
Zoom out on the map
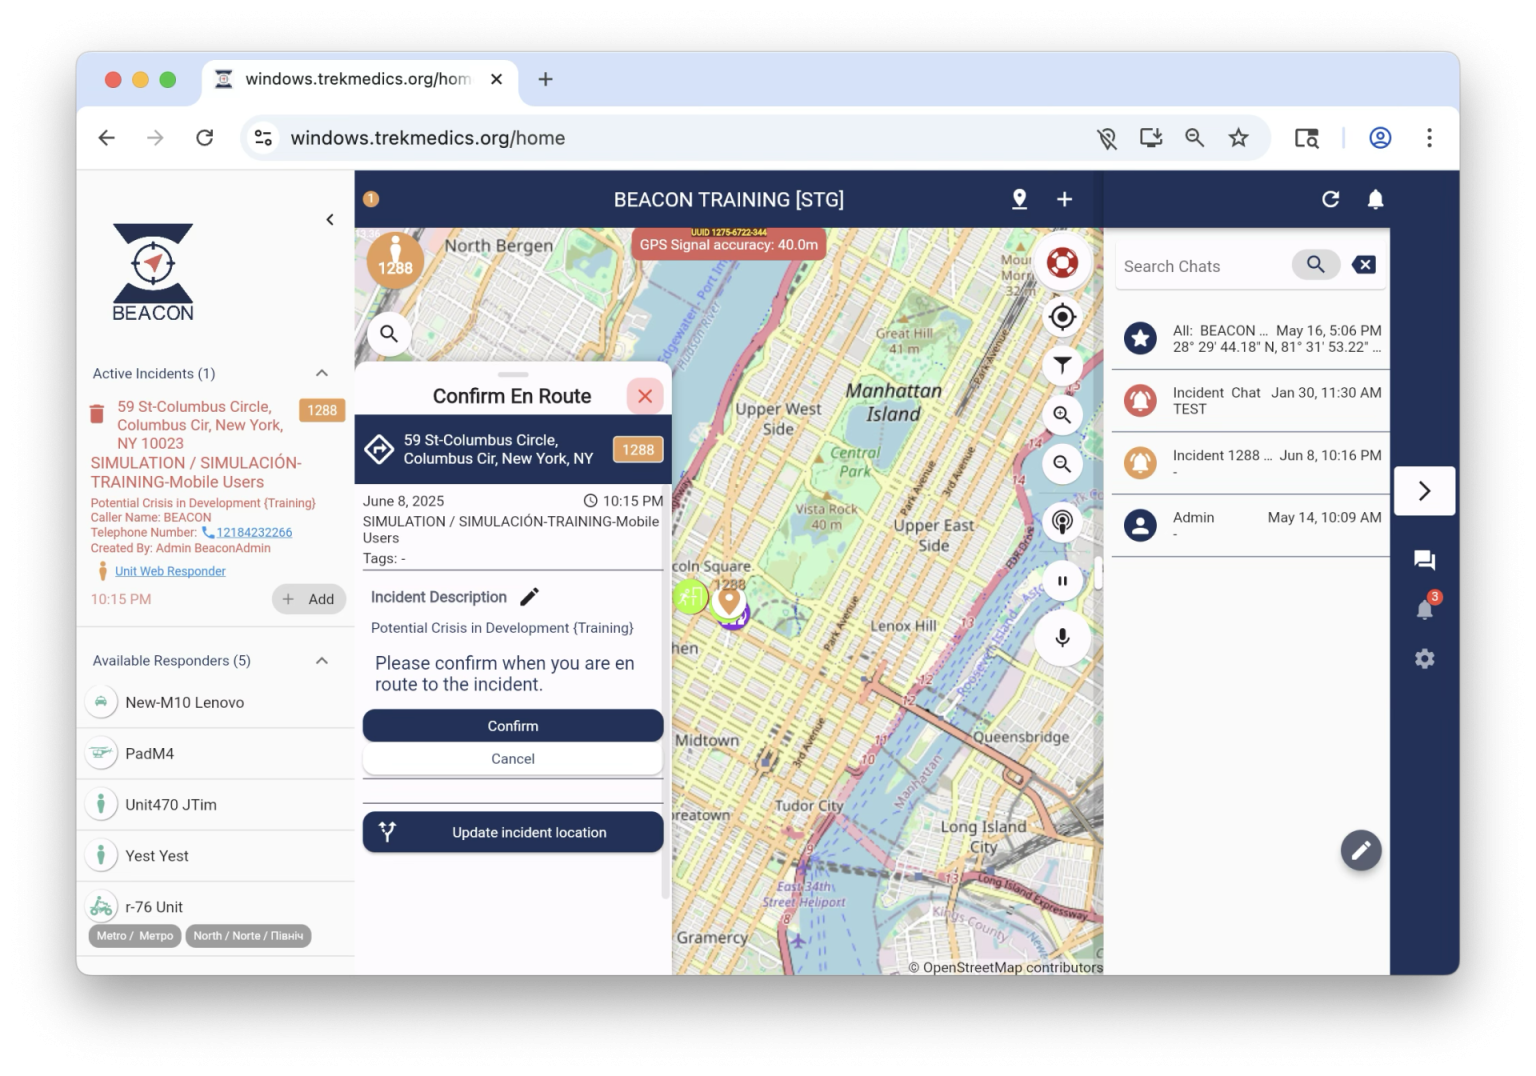click(x=1062, y=464)
